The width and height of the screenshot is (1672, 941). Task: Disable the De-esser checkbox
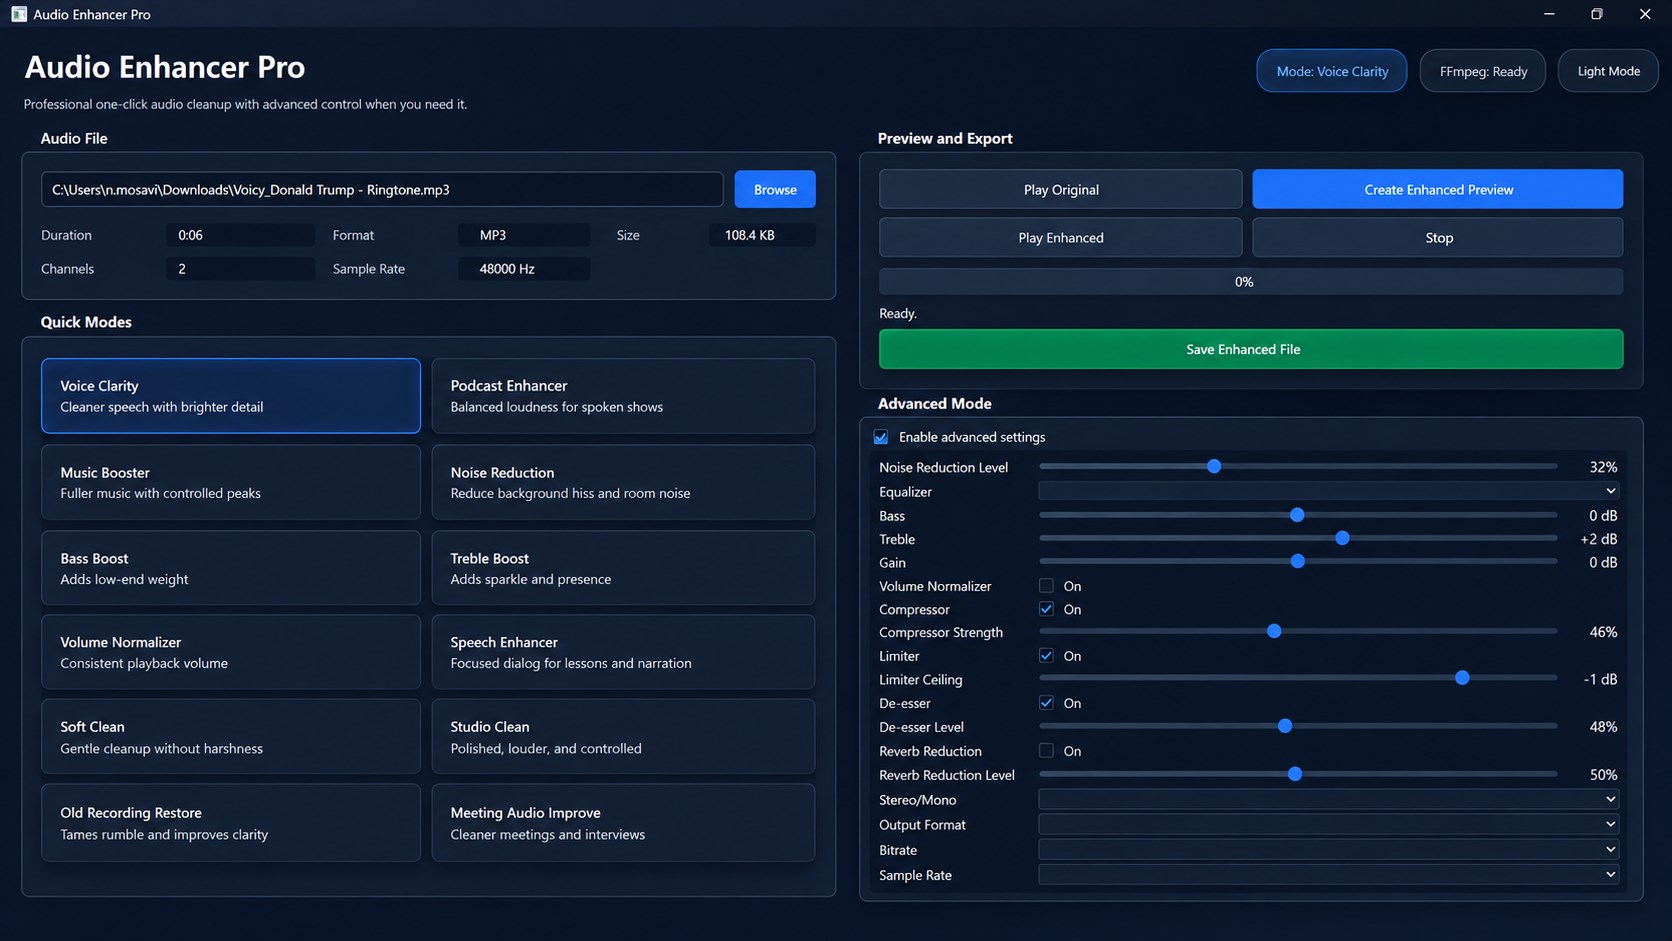click(x=1046, y=703)
